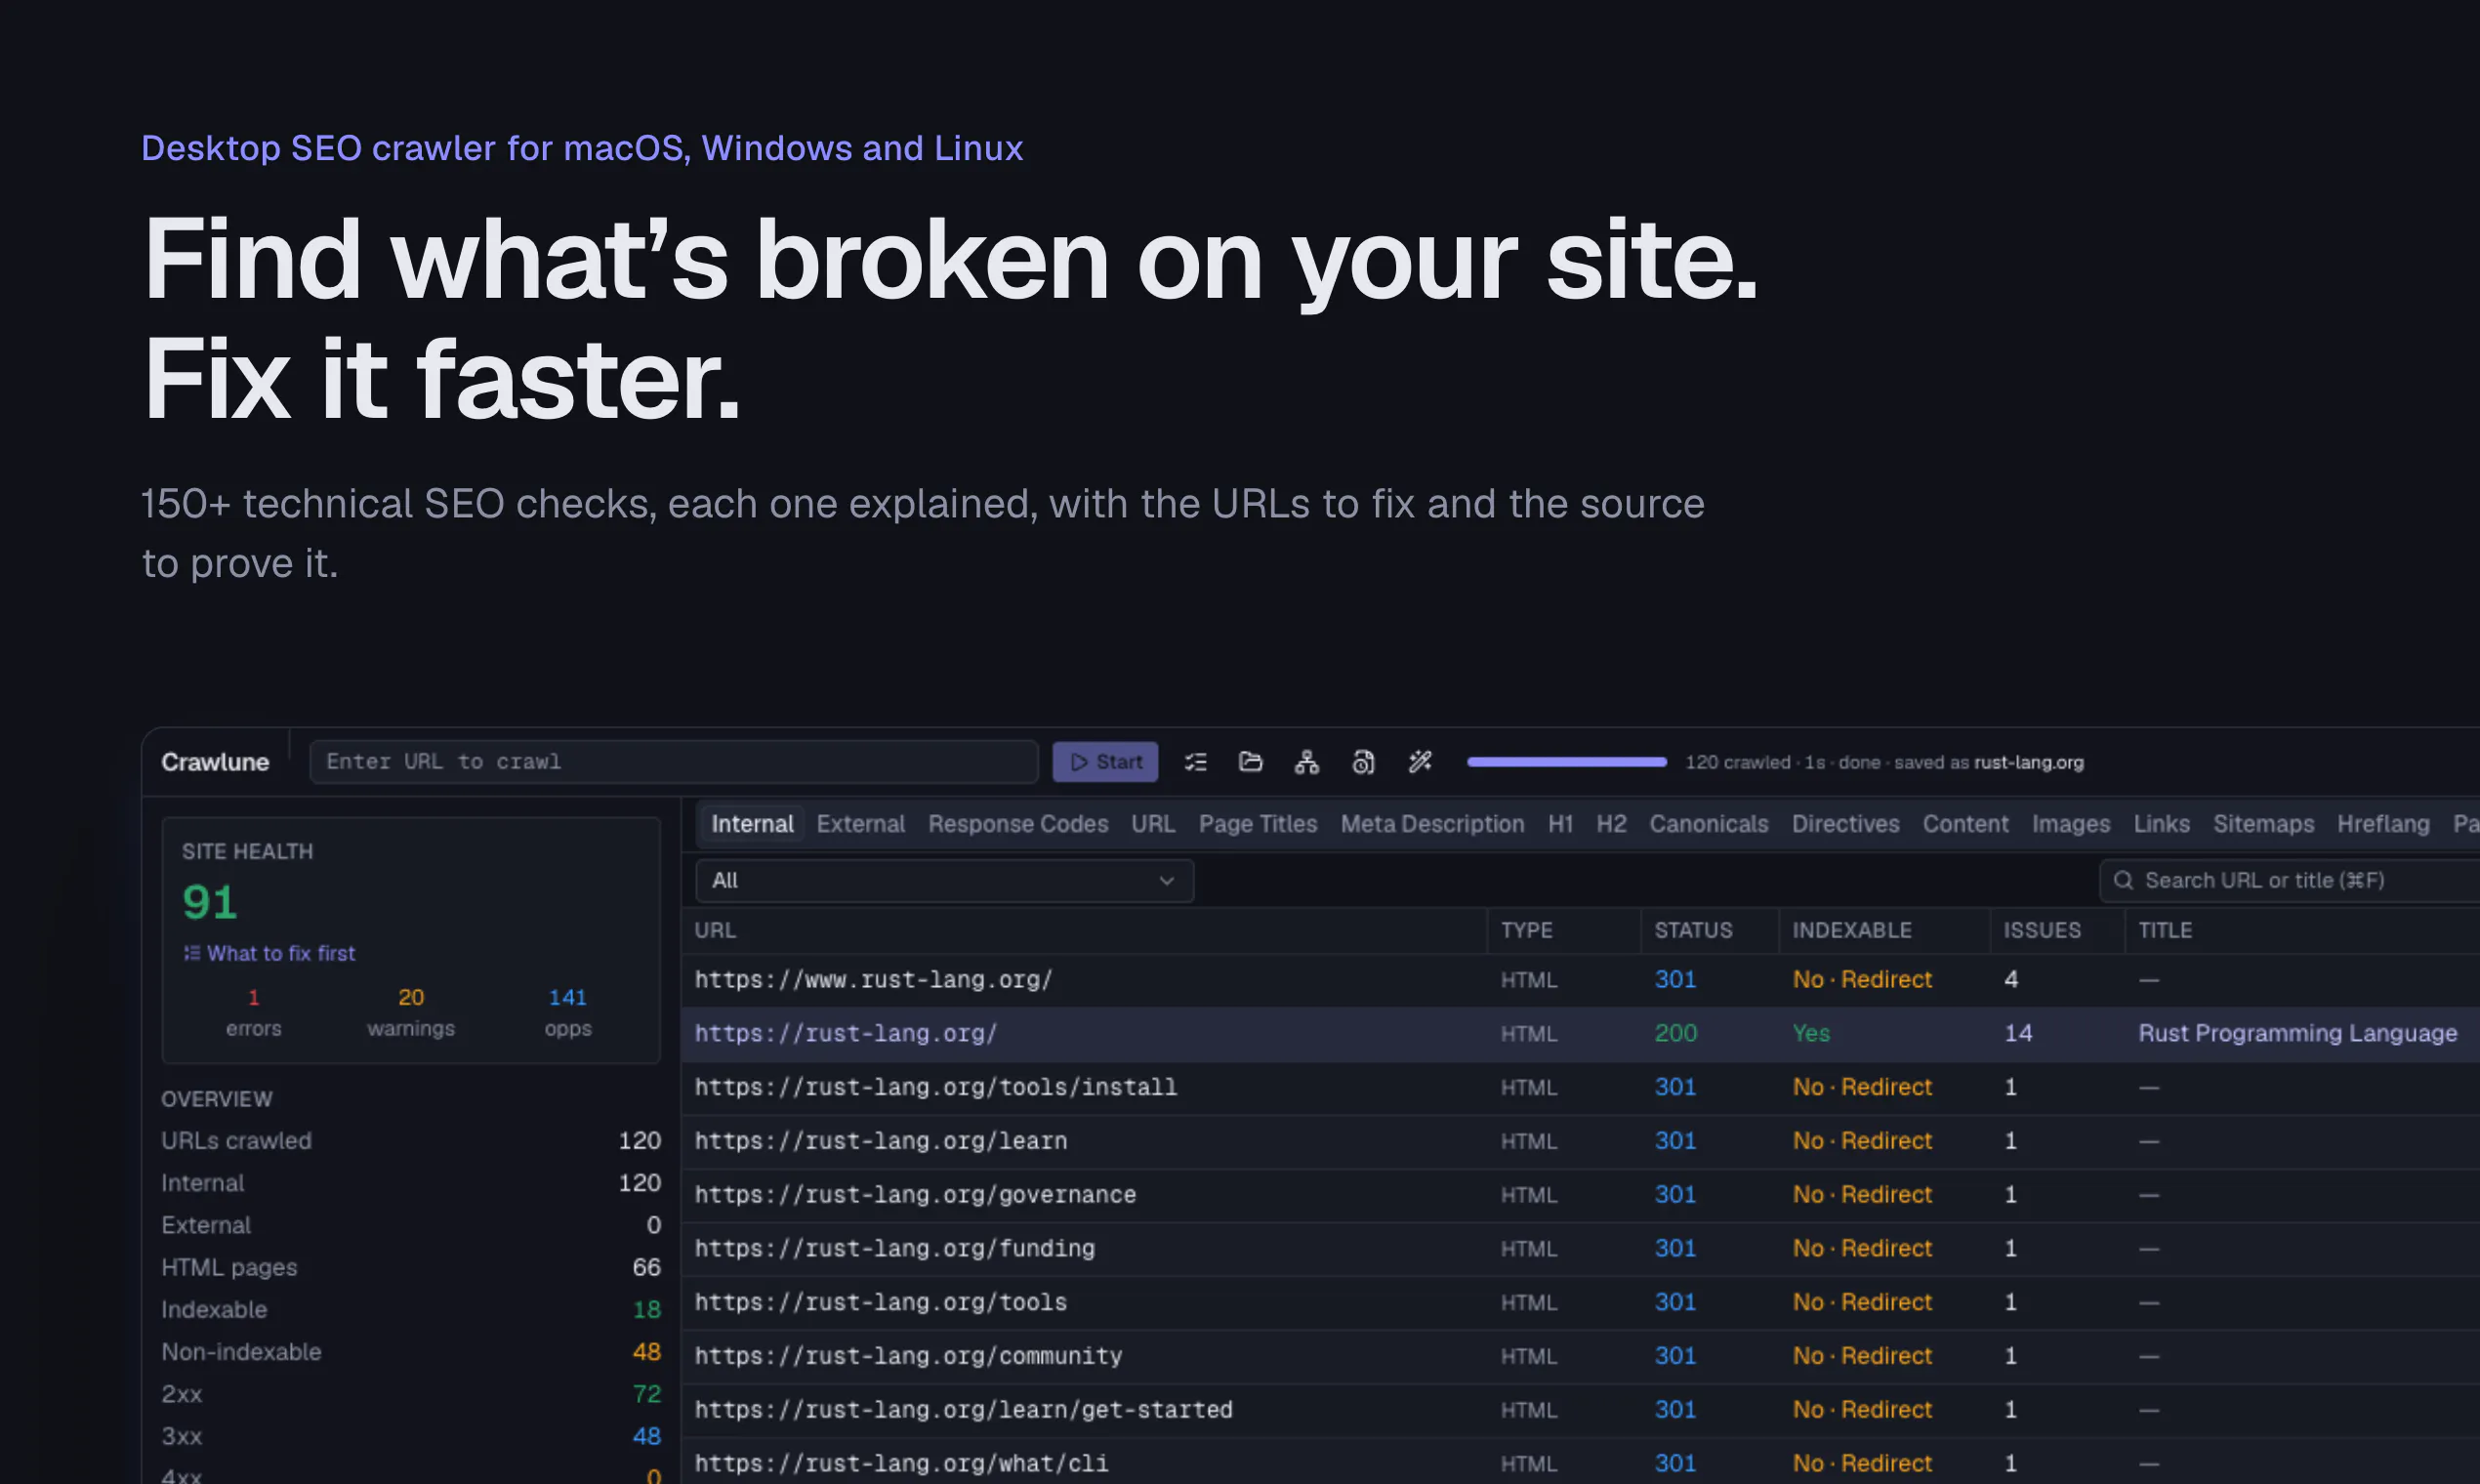Select the https://rust-lang.org/ row

[1580, 1034]
